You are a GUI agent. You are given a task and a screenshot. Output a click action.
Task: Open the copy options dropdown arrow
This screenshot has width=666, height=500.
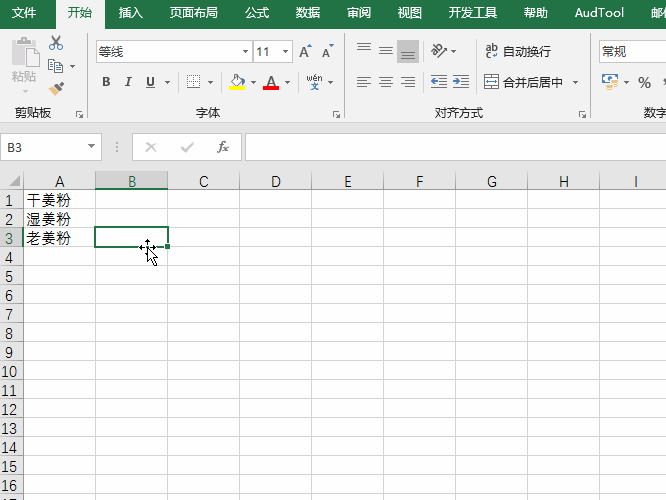click(72, 66)
